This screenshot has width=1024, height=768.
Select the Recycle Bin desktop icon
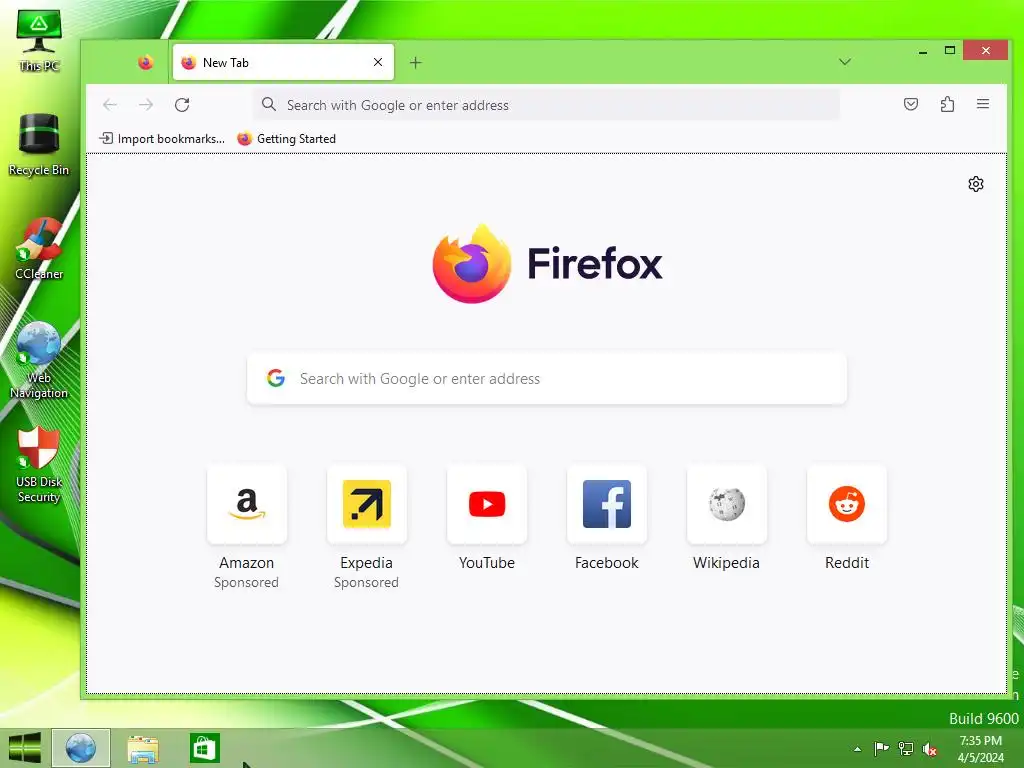click(x=39, y=144)
